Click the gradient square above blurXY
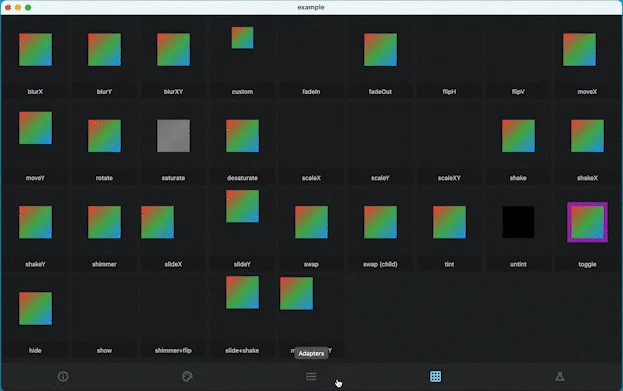The height and width of the screenshot is (391, 623). click(173, 49)
